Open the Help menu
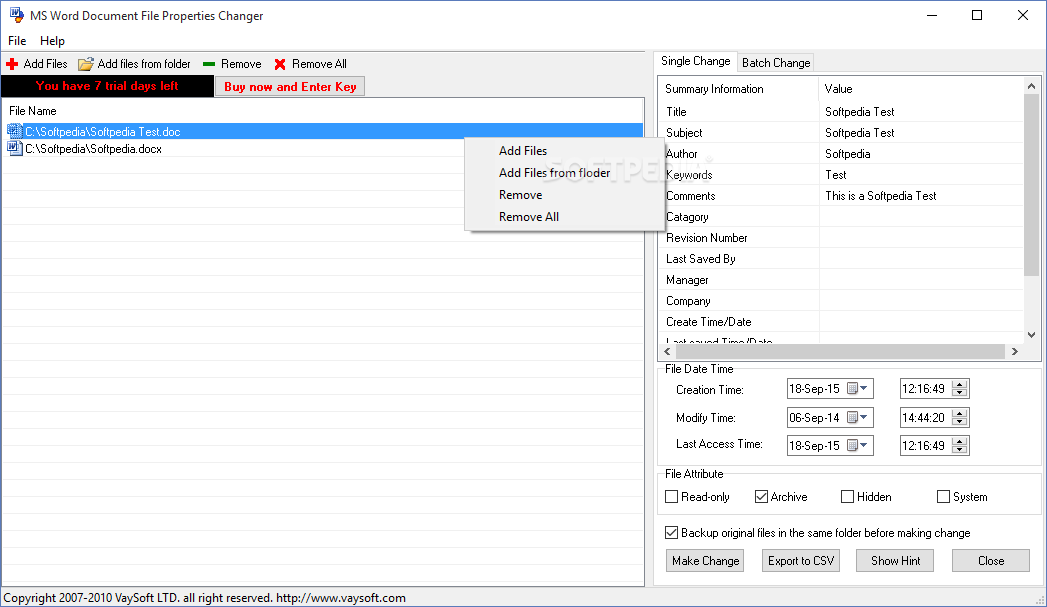Screen dimensions: 1047x607 click(x=52, y=41)
